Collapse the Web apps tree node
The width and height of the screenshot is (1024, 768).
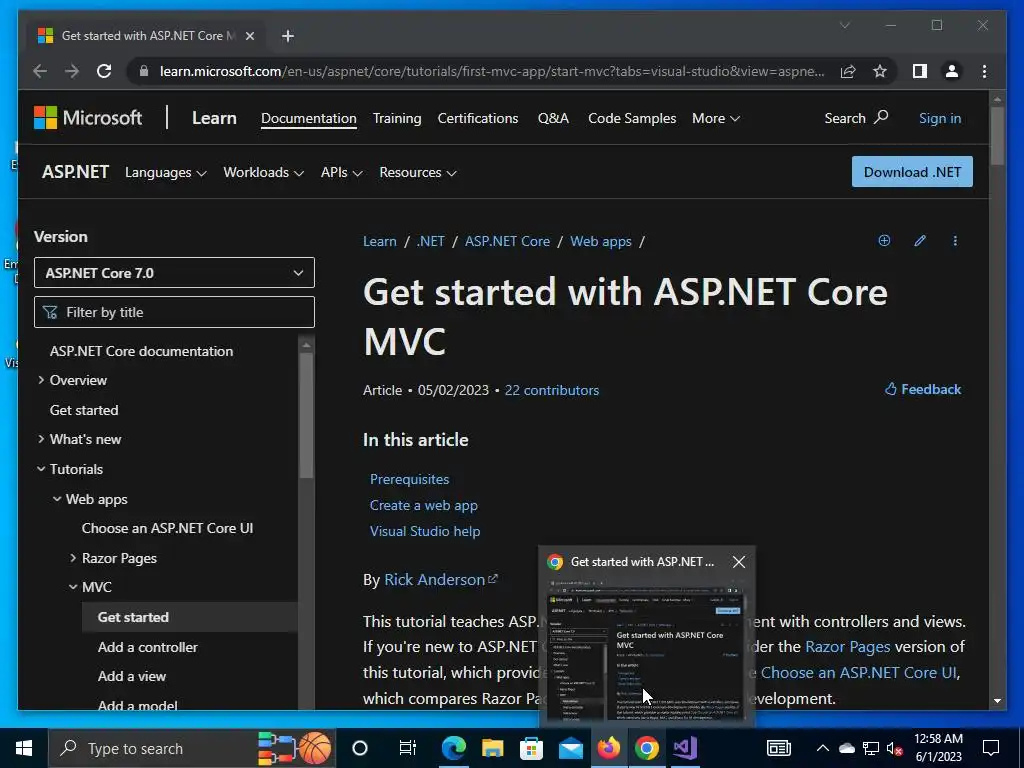pyautogui.click(x=57, y=499)
